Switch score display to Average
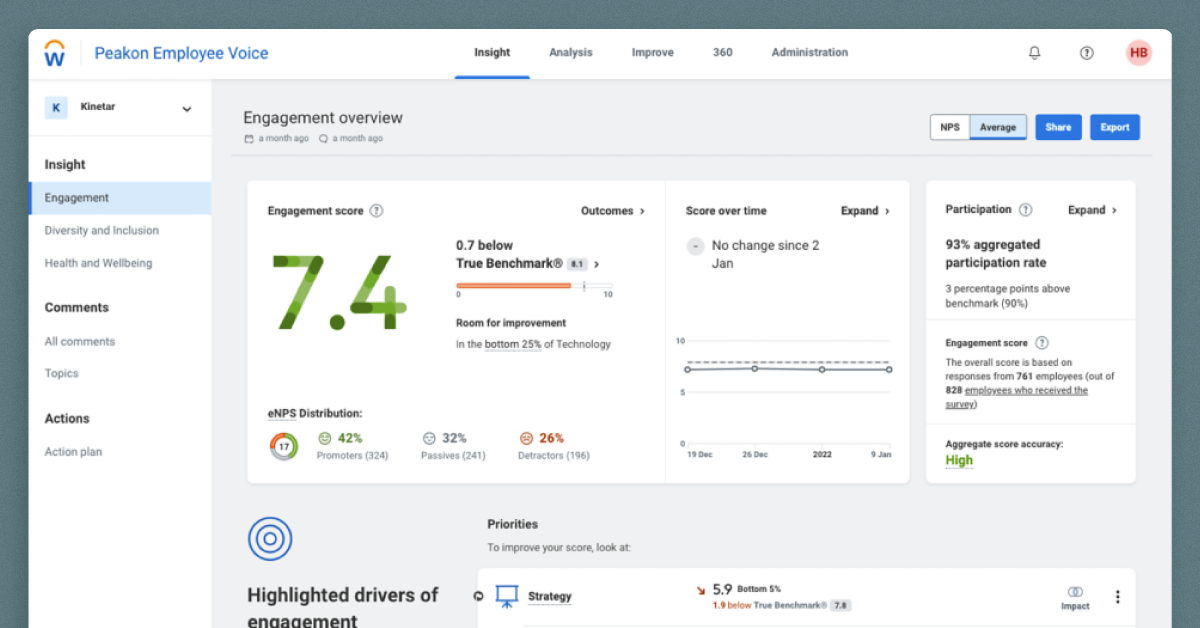 click(x=998, y=127)
